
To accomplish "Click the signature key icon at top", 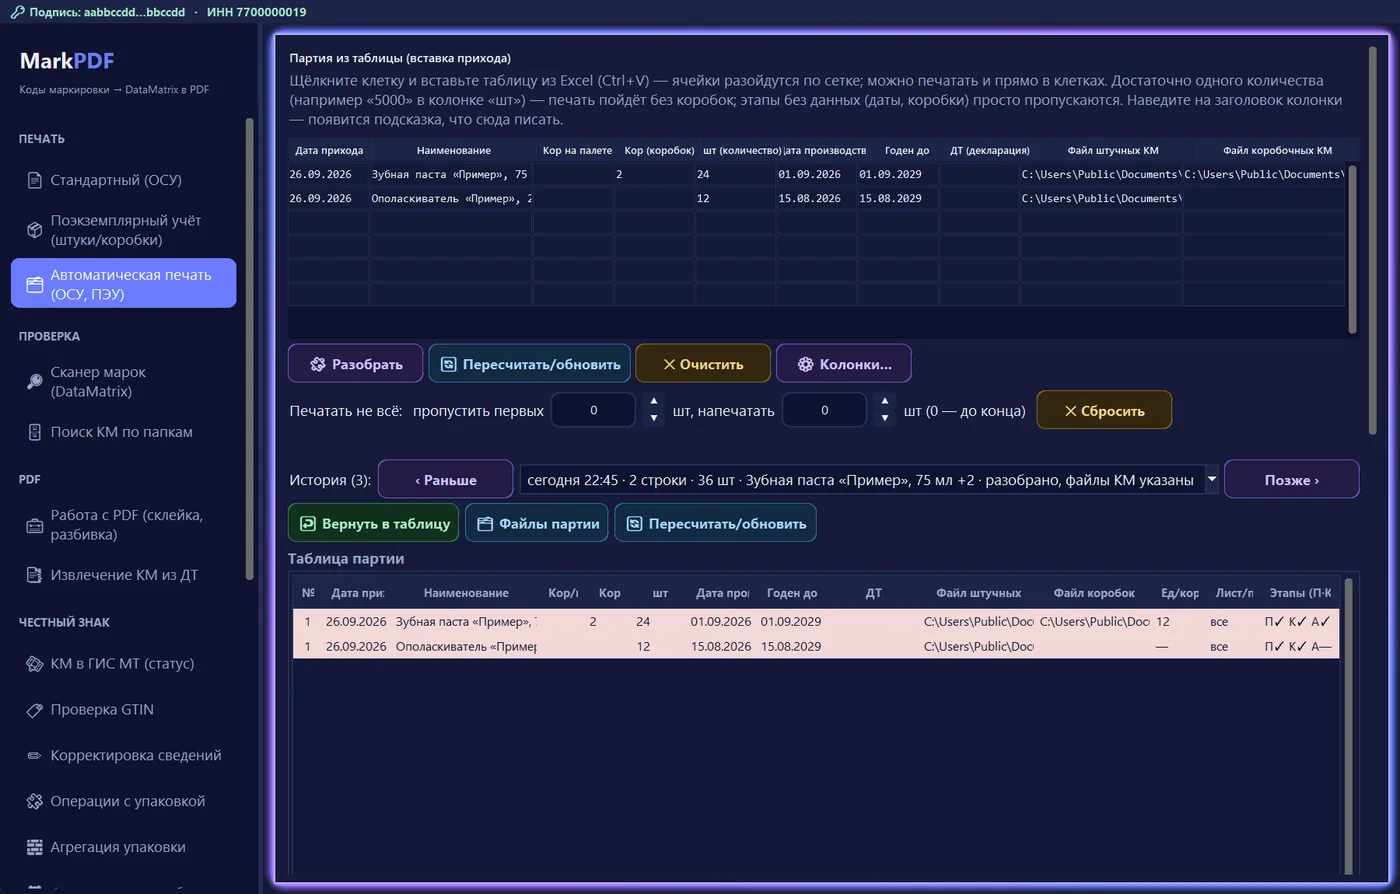I will pyautogui.click(x=17, y=12).
